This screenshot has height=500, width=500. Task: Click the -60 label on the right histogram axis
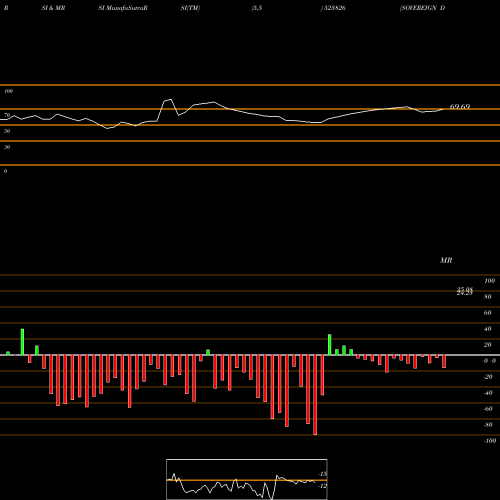(x=488, y=409)
